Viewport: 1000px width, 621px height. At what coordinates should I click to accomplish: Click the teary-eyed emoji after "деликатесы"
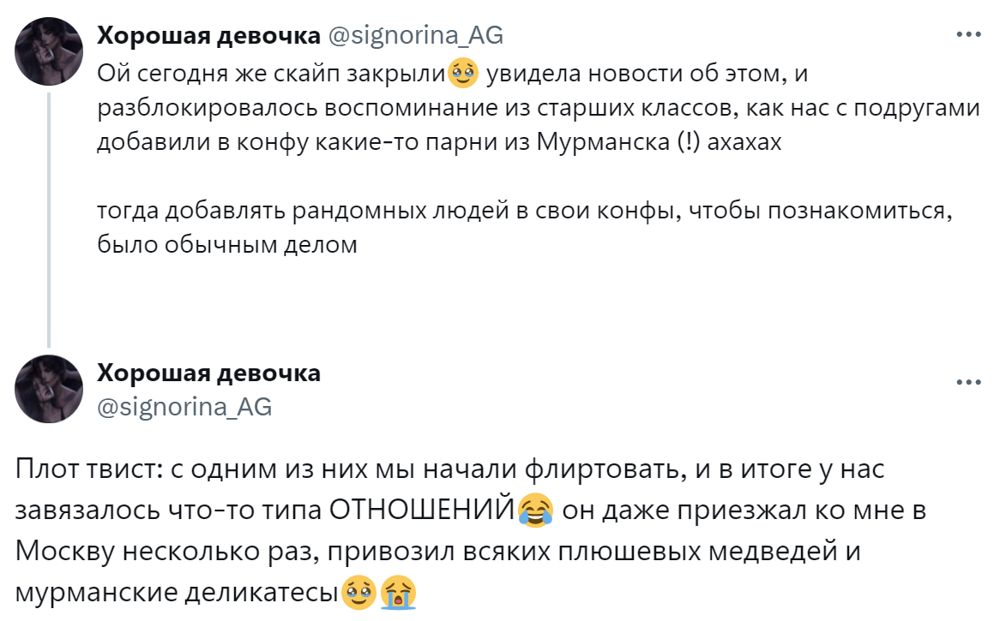coord(358,594)
